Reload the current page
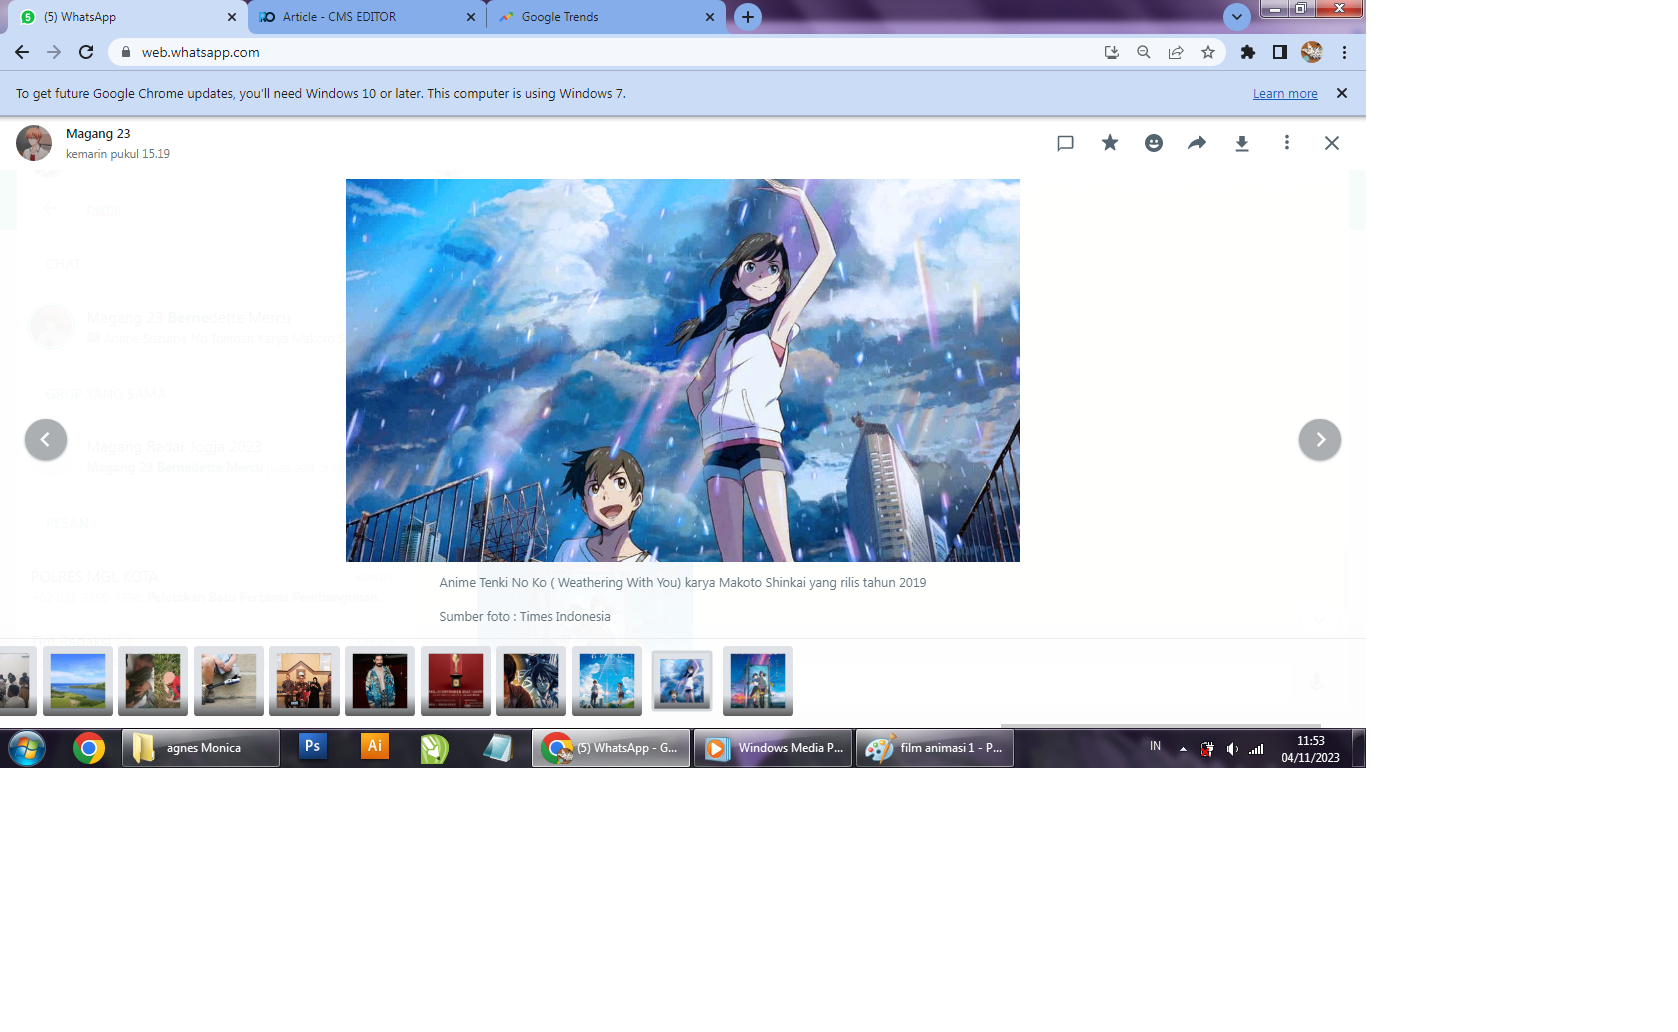This screenshot has height=1032, width=1678. coord(86,52)
